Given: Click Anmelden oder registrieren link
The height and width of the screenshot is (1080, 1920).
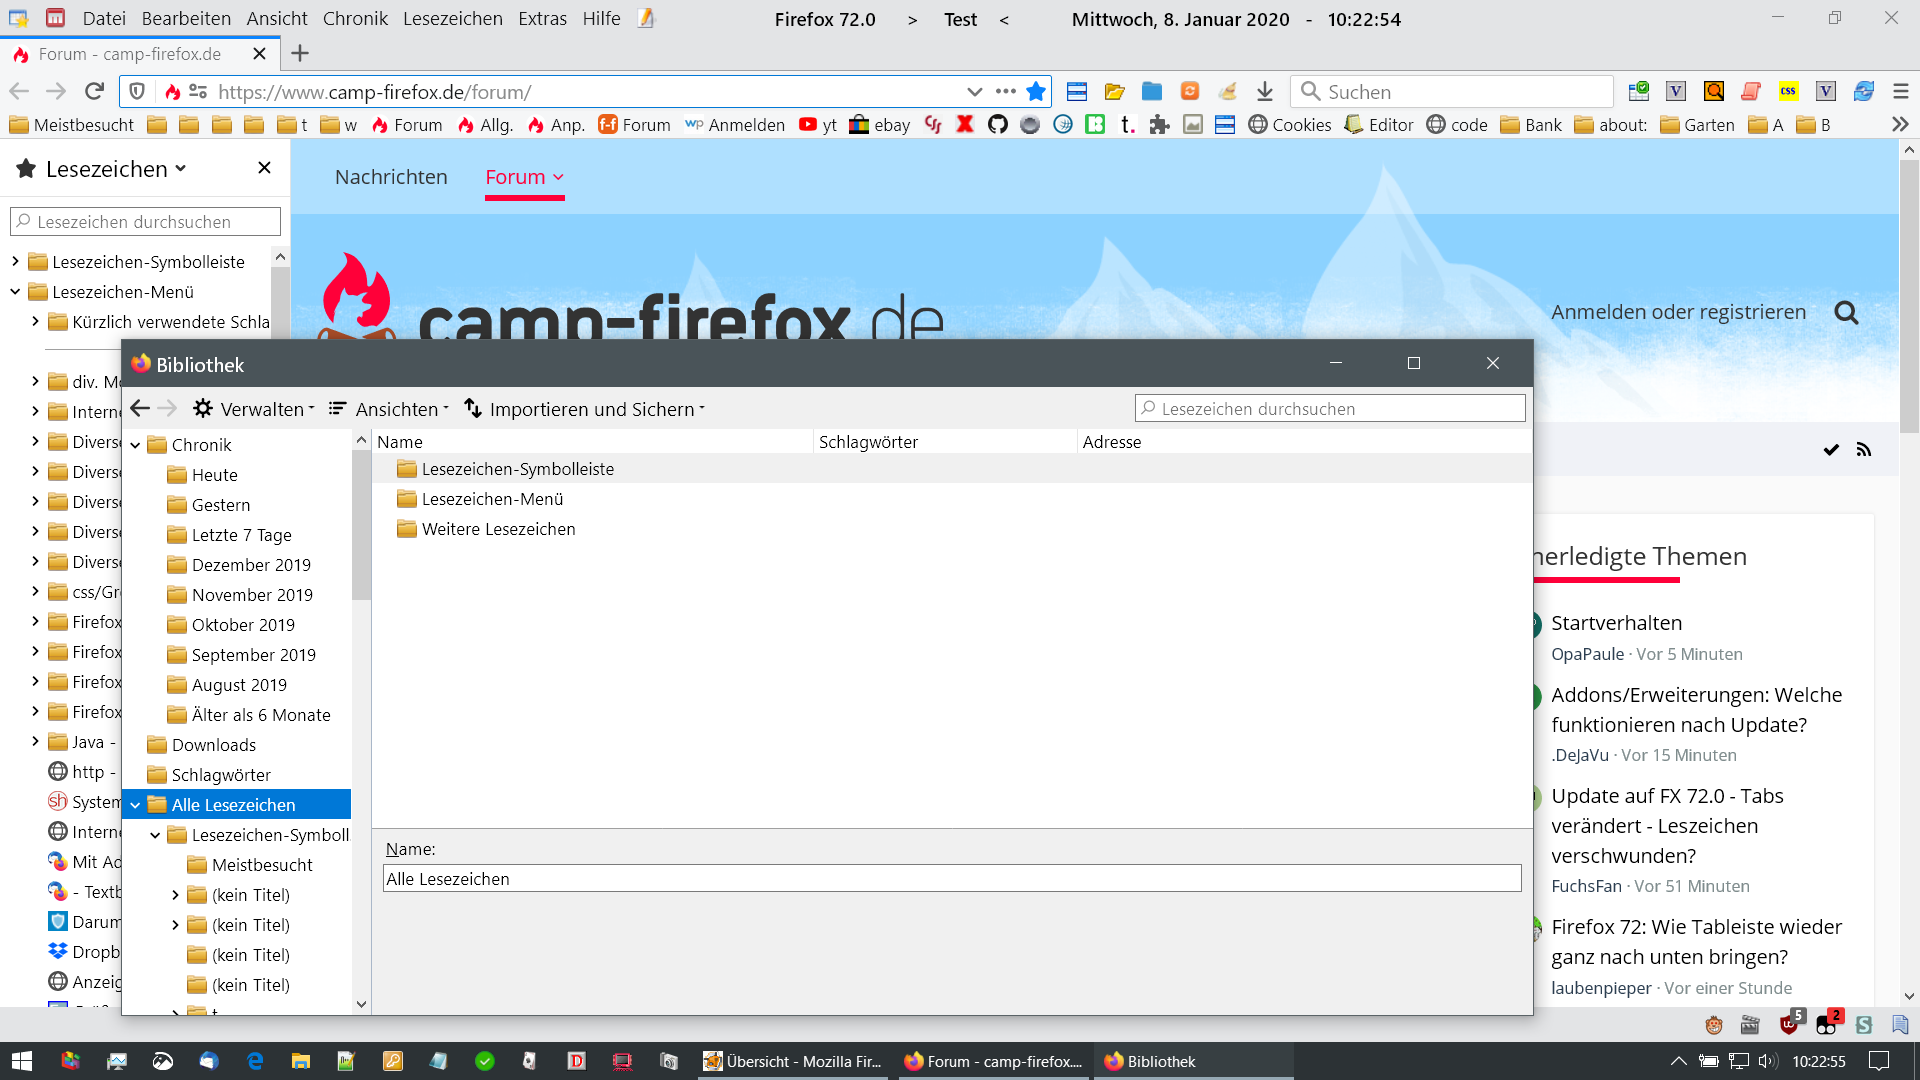Looking at the screenshot, I should [1678, 312].
